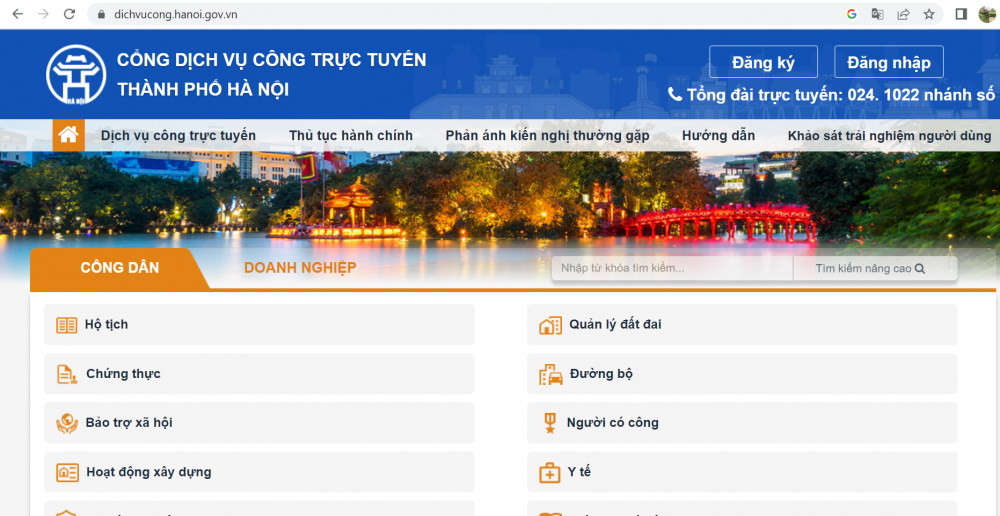Open the browser side panel
Screen dimensions: 1000x516
pyautogui.click(x=961, y=14)
